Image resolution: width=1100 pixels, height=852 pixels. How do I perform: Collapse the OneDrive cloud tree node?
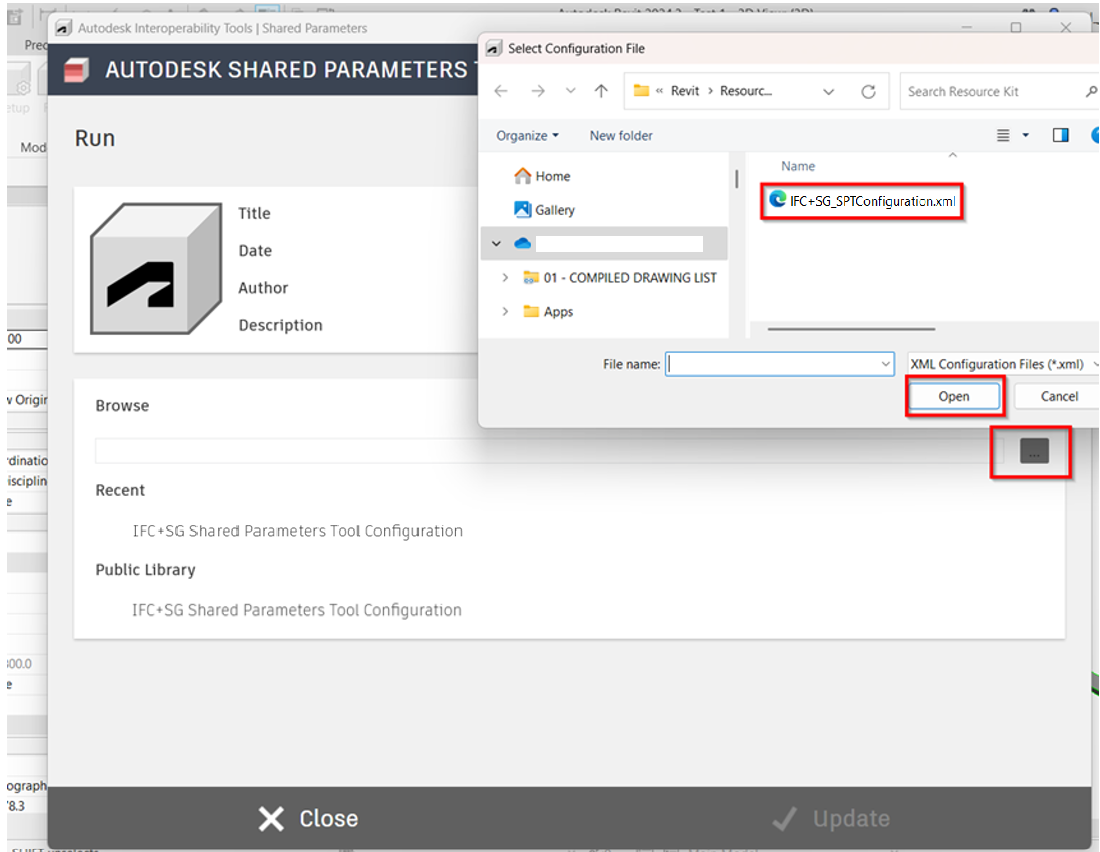(497, 244)
